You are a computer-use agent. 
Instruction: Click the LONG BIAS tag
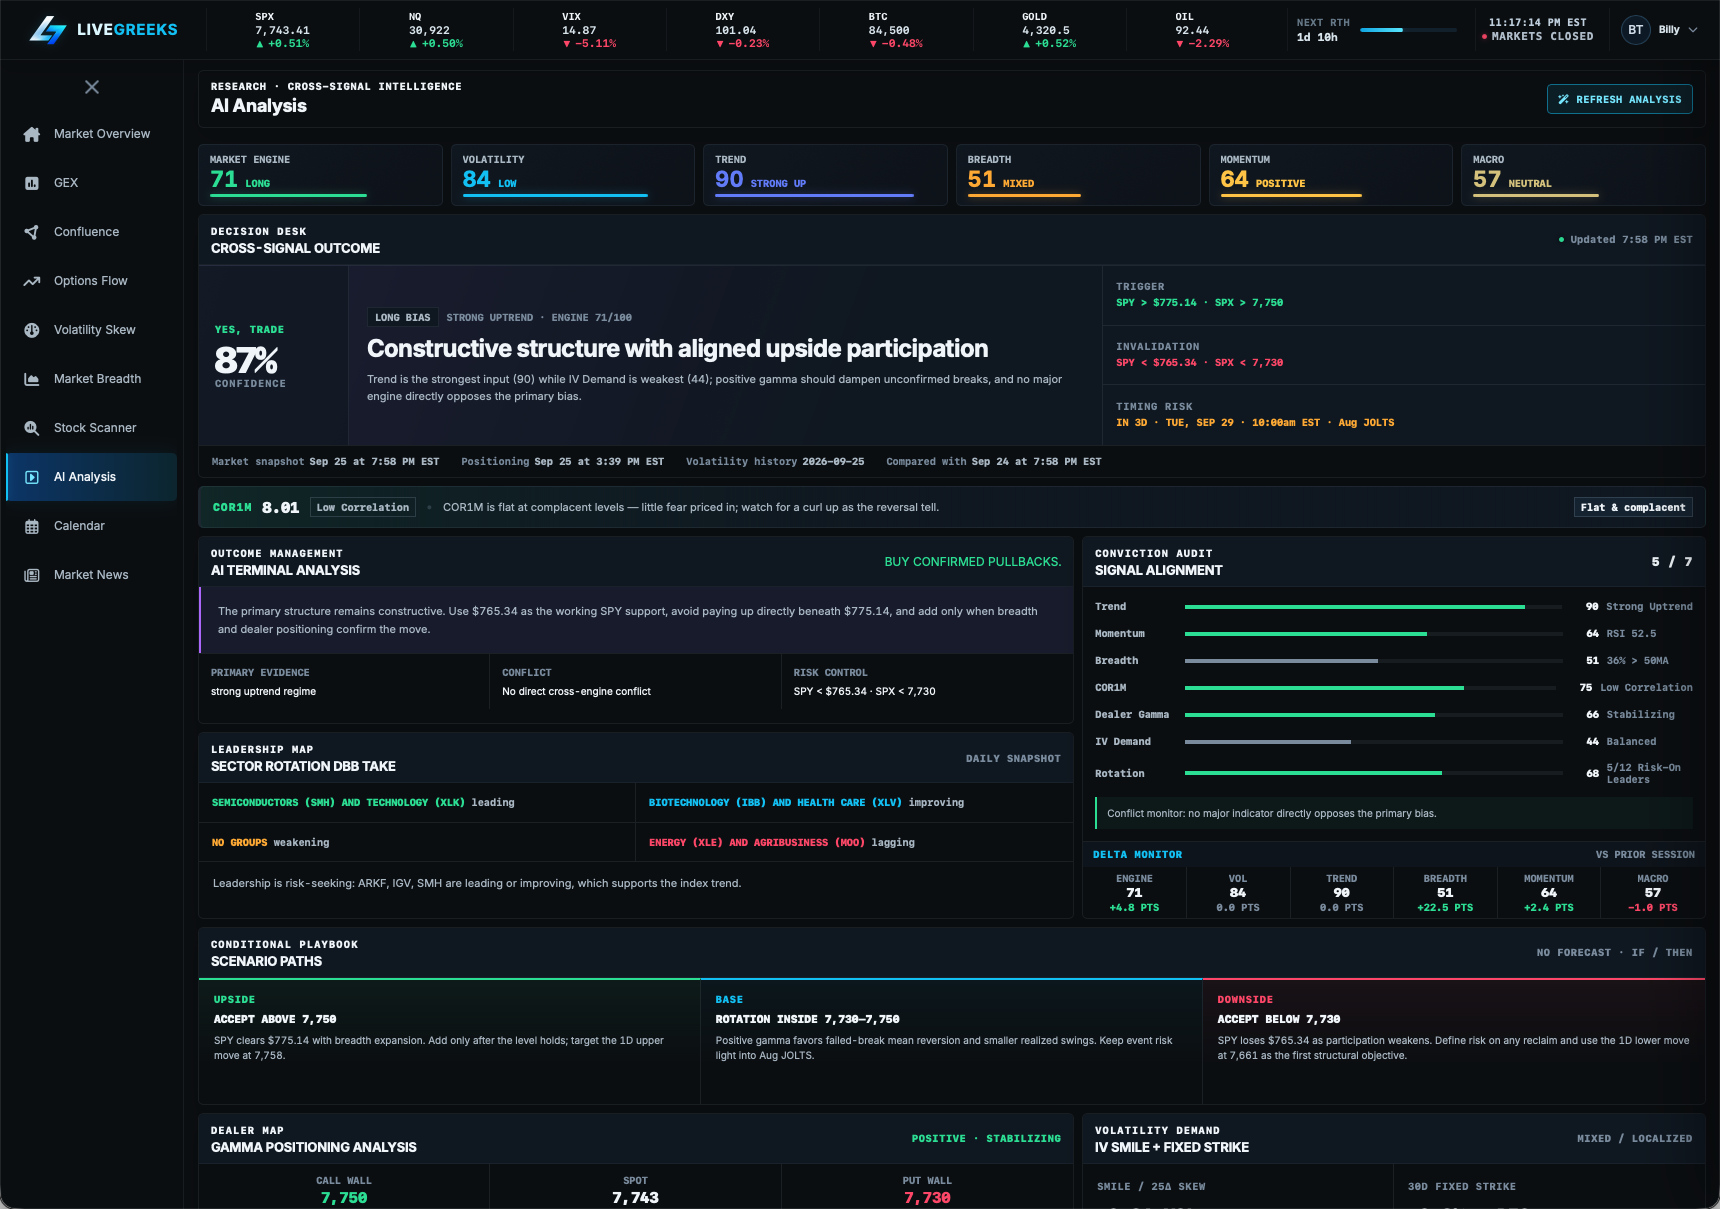click(x=403, y=317)
